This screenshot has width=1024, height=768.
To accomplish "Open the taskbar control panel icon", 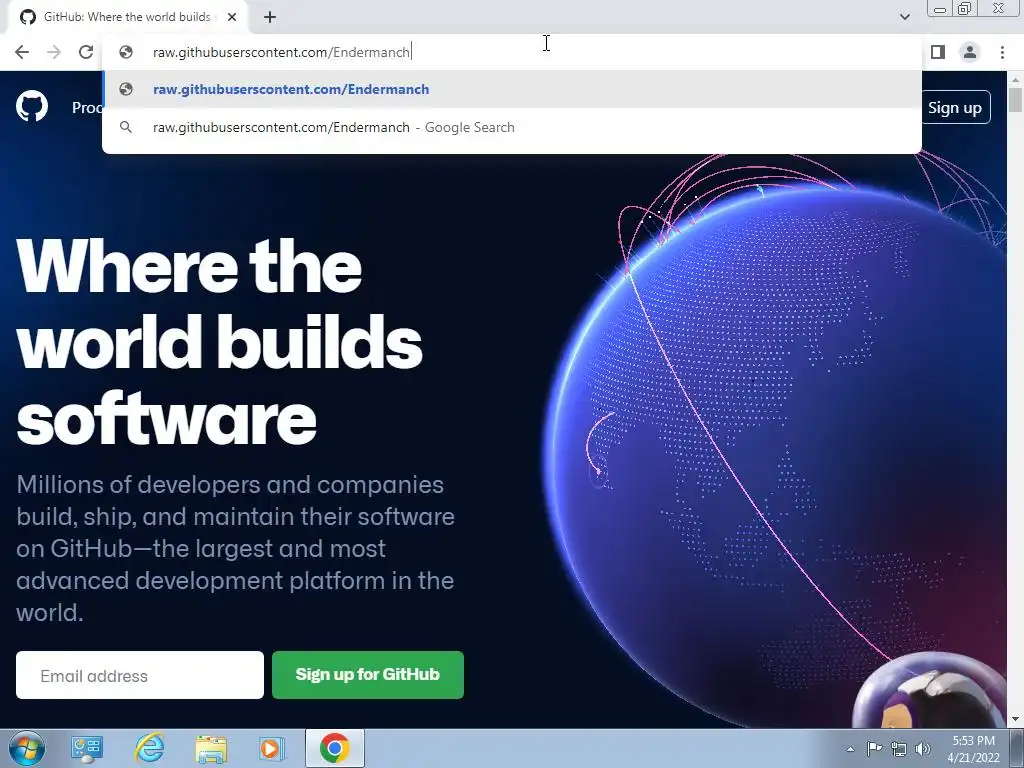I will (x=87, y=748).
